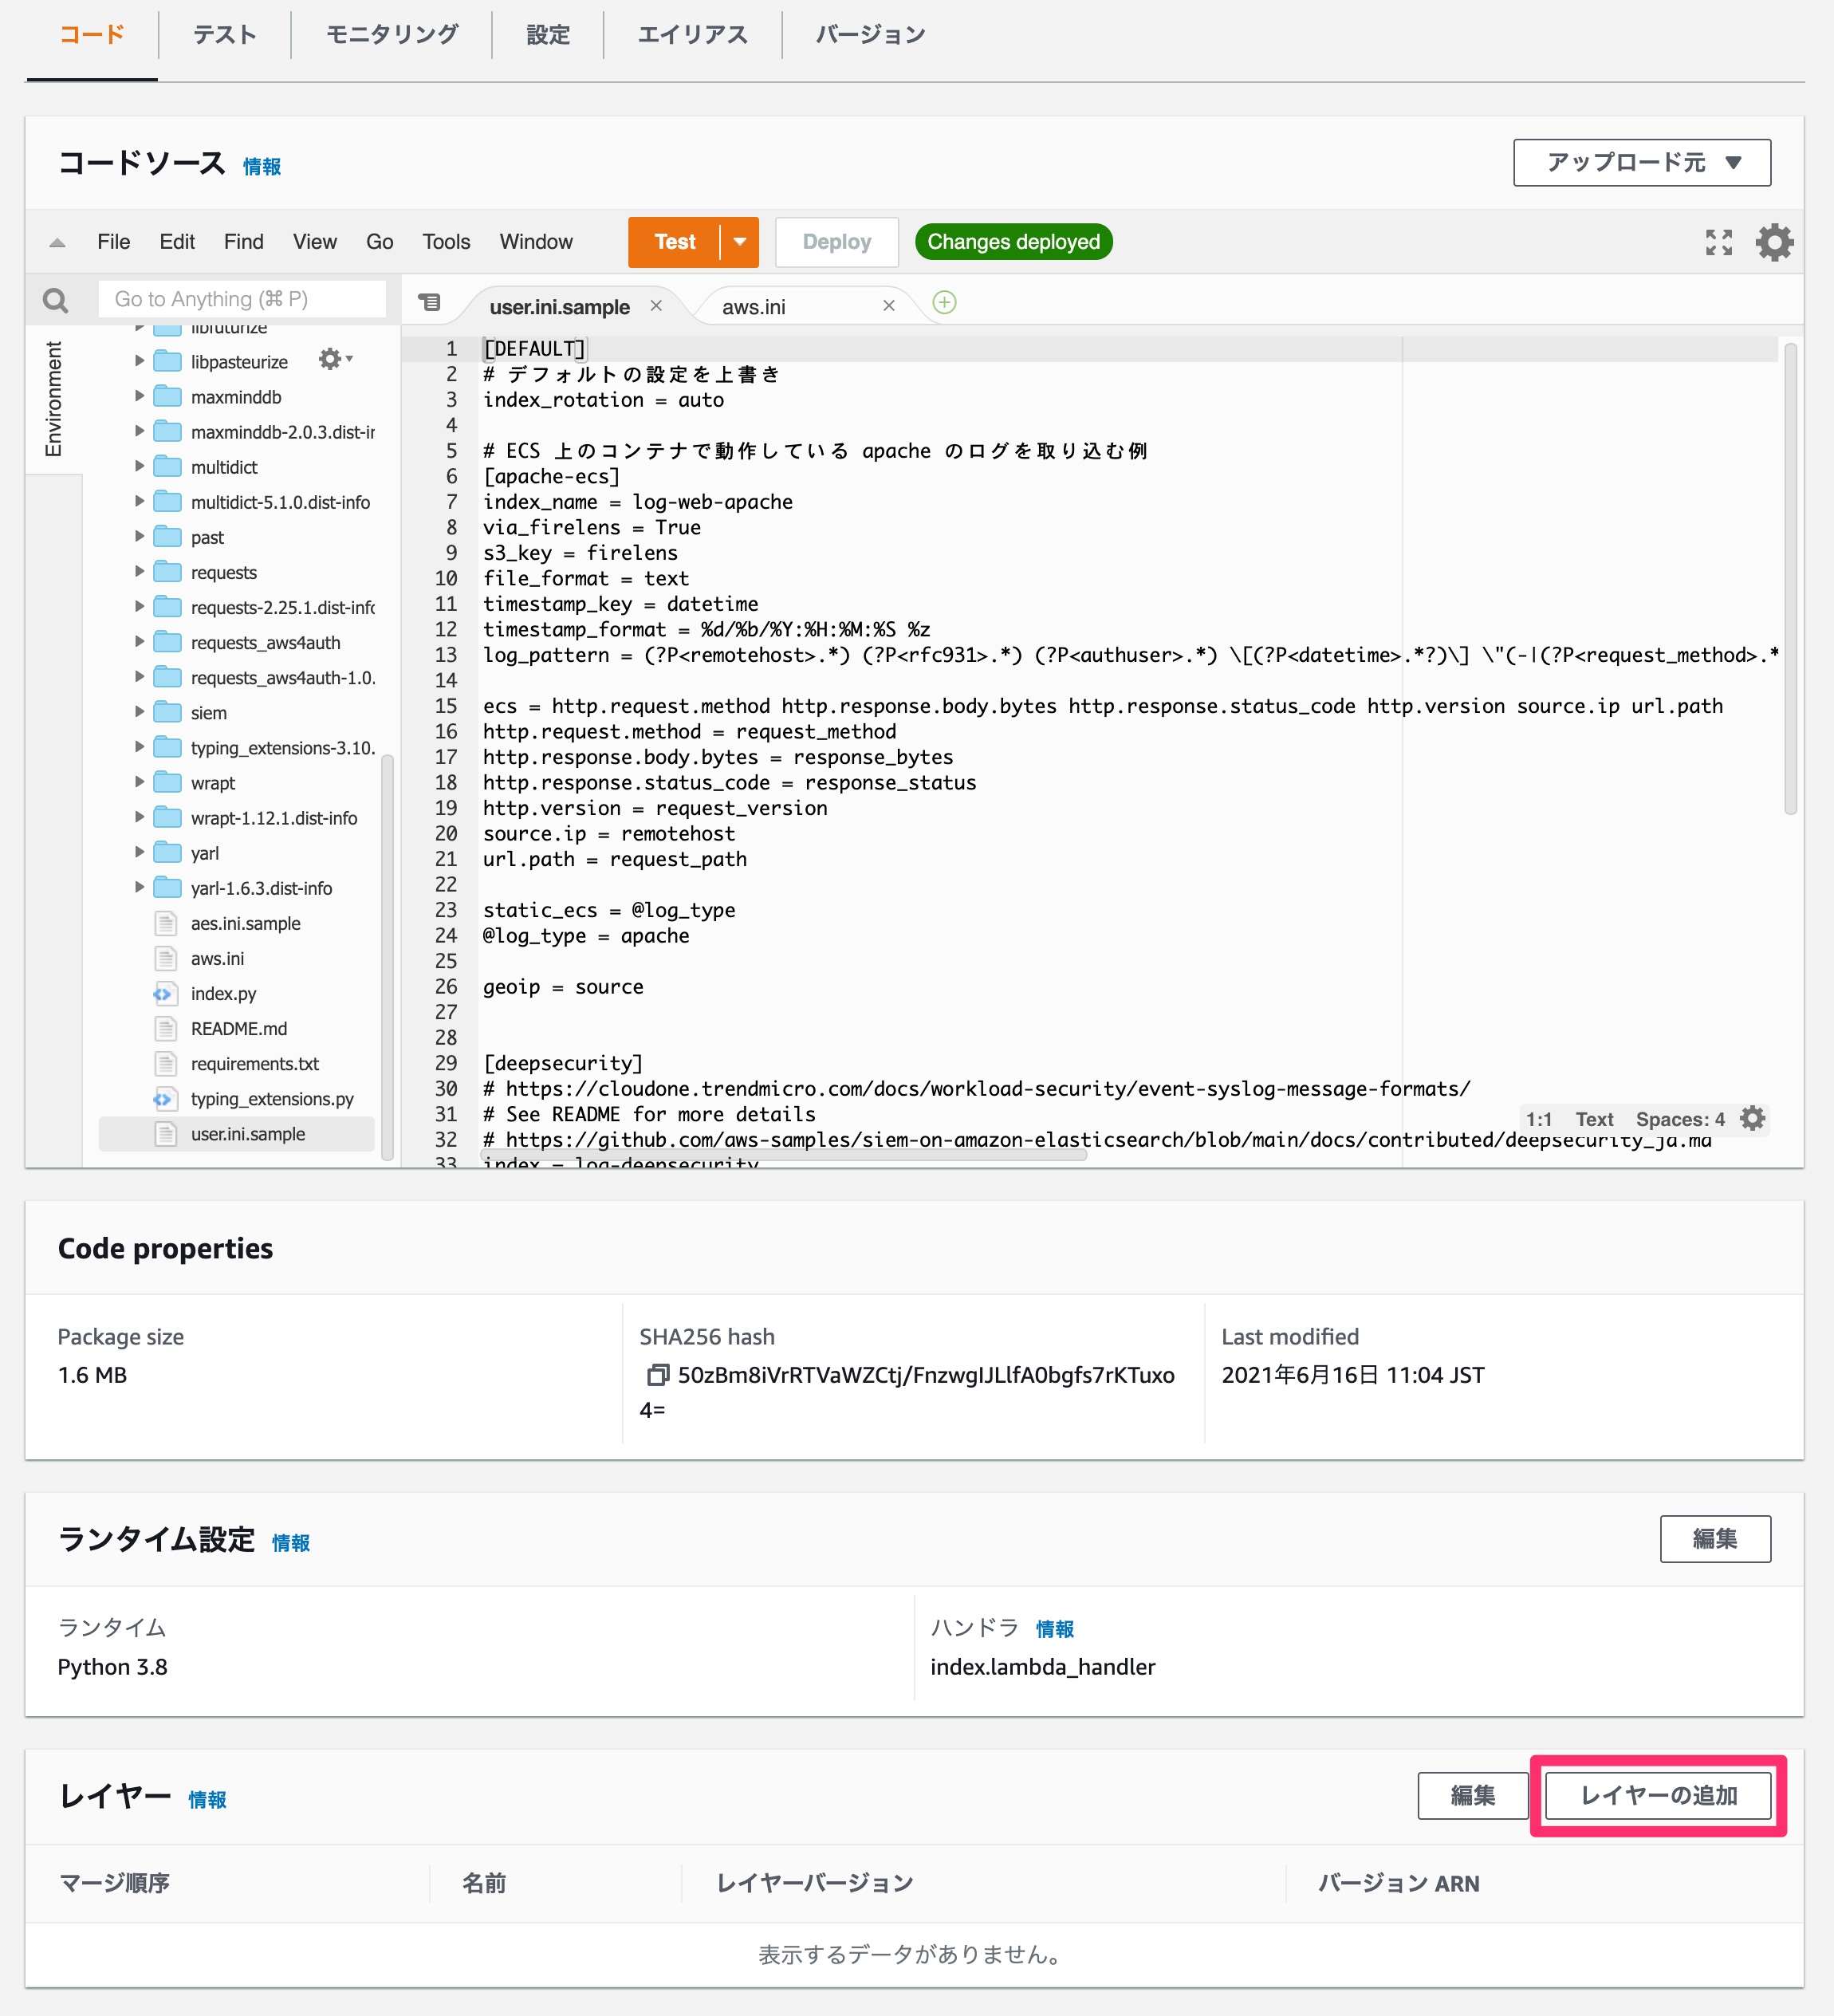The width and height of the screenshot is (1834, 2016).
Task: Click the gear icon beside libpasteurize folder
Action: pos(331,359)
